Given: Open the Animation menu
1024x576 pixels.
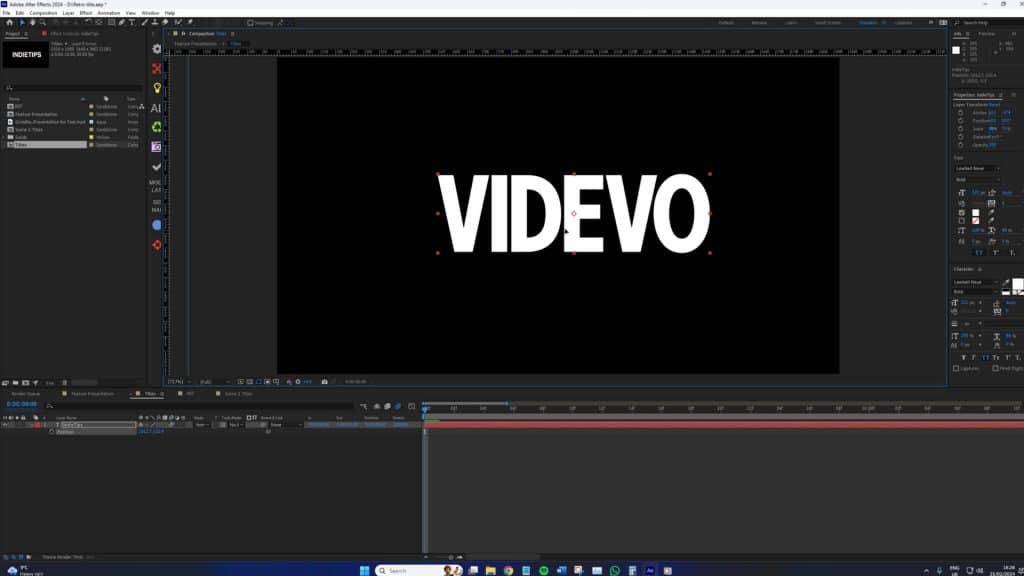Looking at the screenshot, I should pos(108,13).
